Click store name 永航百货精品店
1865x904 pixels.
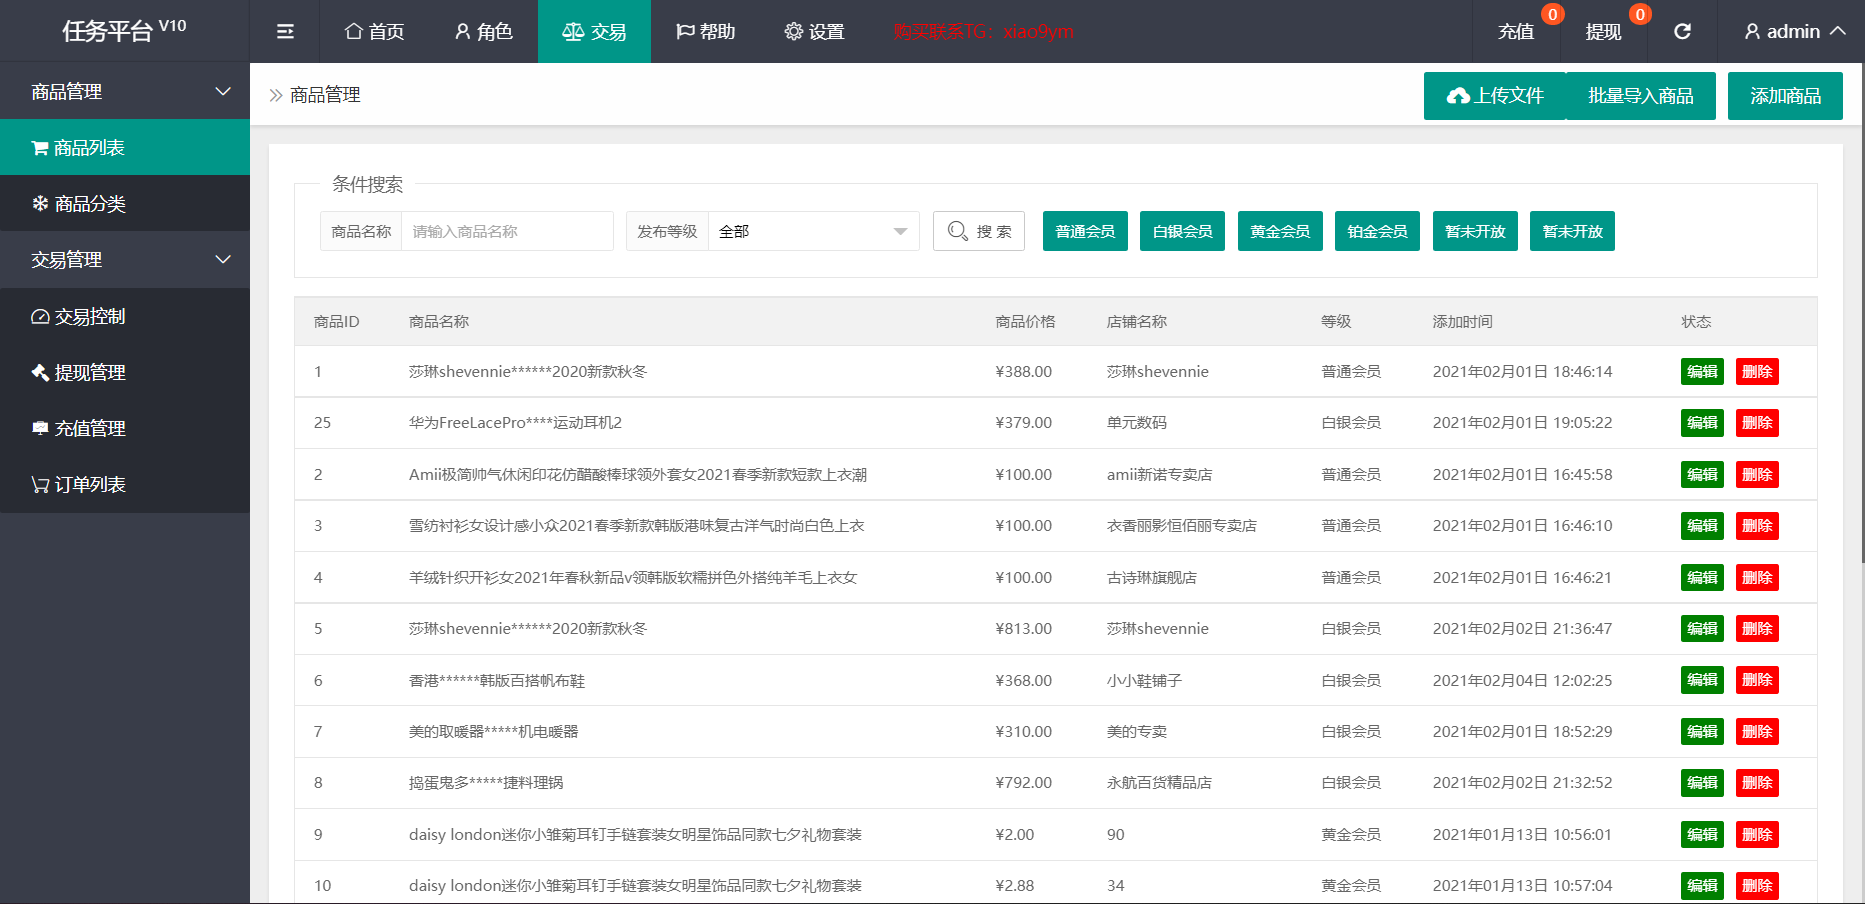[x=1159, y=782]
